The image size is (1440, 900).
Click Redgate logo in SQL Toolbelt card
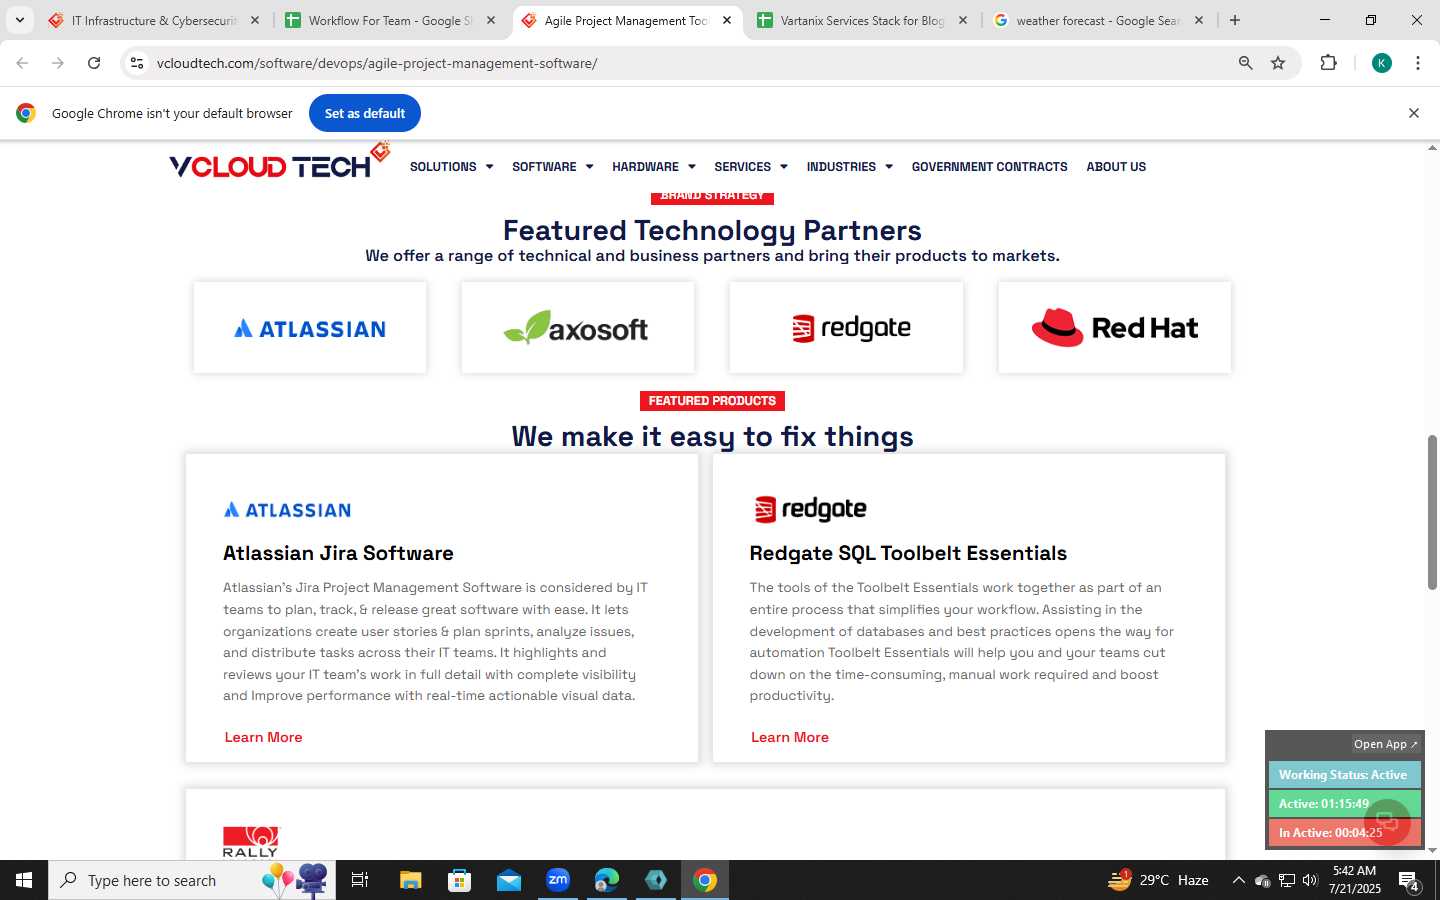pos(810,509)
